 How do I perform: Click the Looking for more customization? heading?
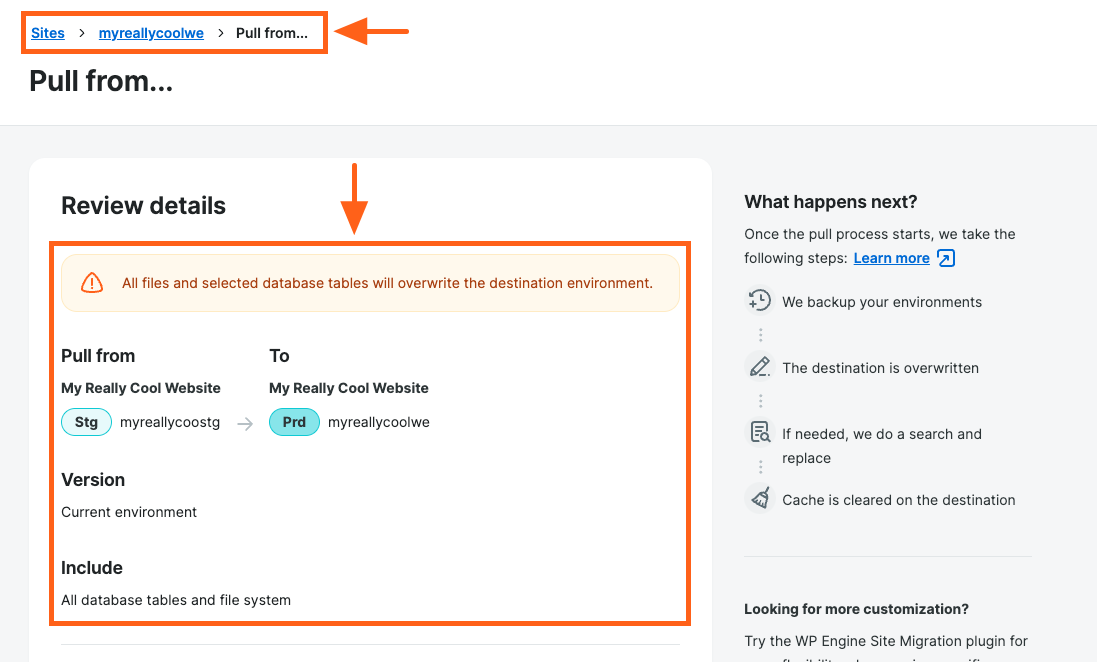click(857, 609)
